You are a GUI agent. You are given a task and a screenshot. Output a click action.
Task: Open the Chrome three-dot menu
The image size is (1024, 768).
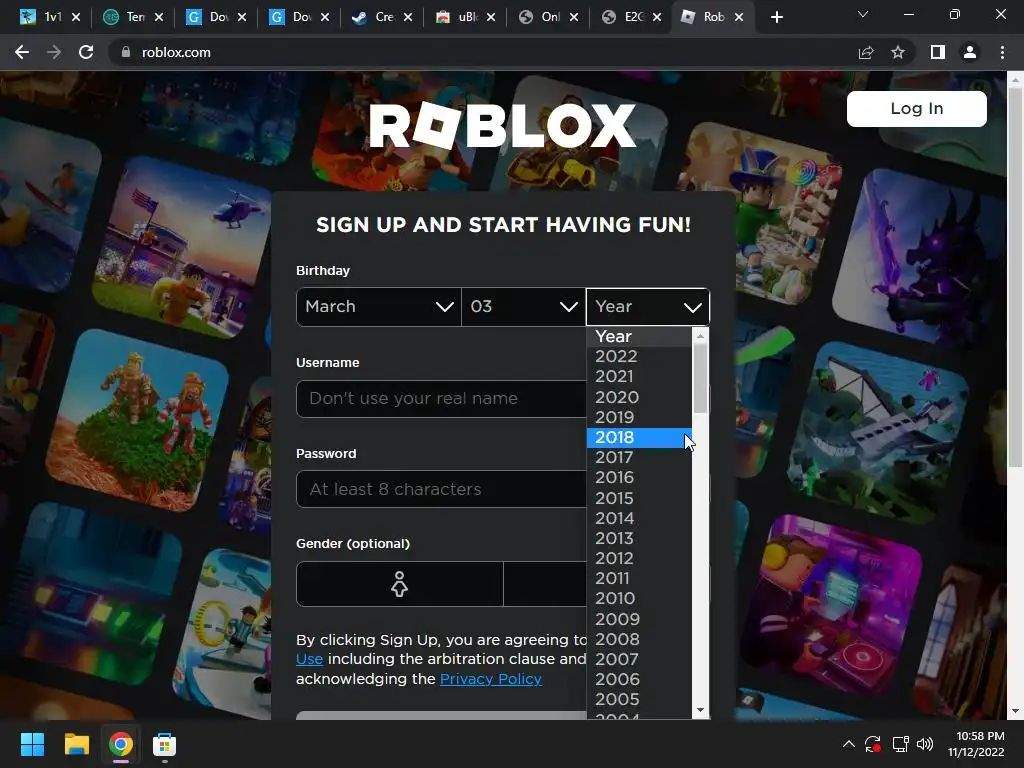point(1002,52)
